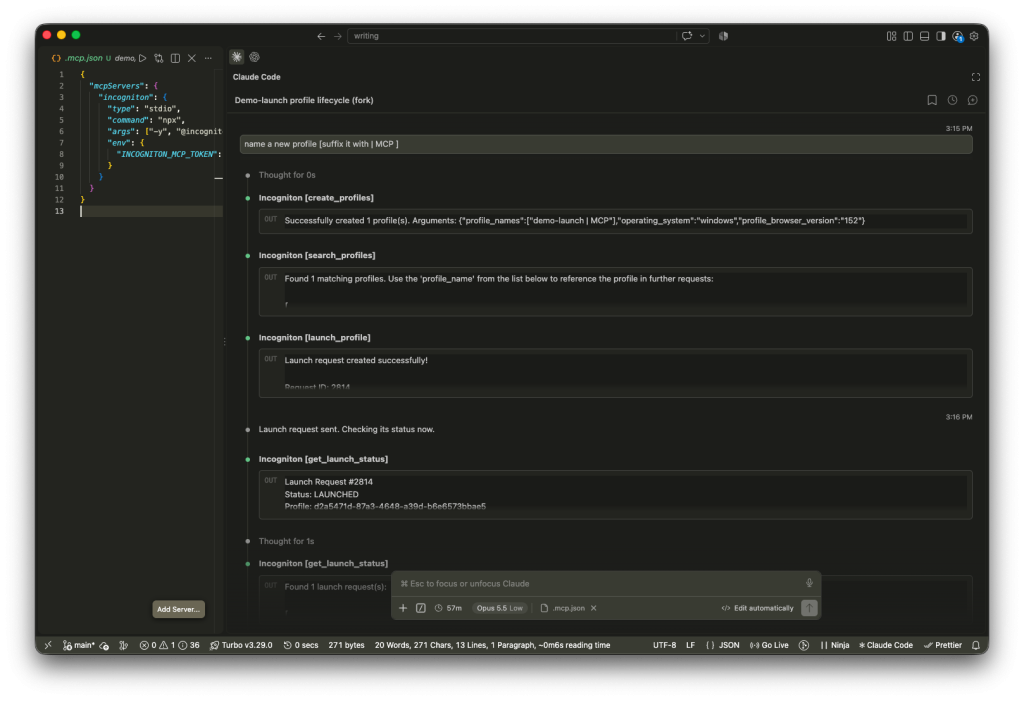The image size is (1024, 701).
Task: Click the create_profiles output box
Action: point(615,221)
